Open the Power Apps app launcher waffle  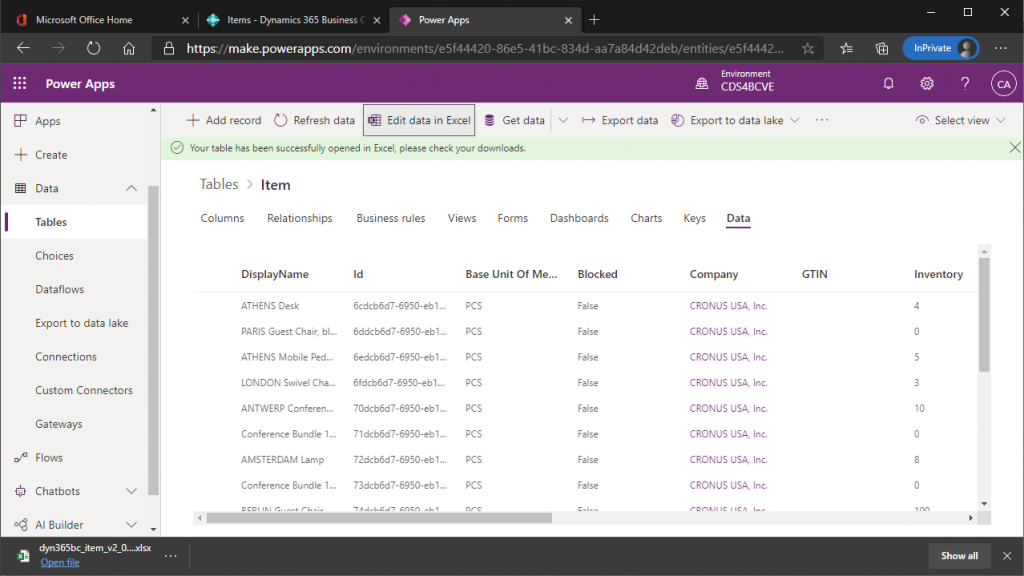pos(20,84)
